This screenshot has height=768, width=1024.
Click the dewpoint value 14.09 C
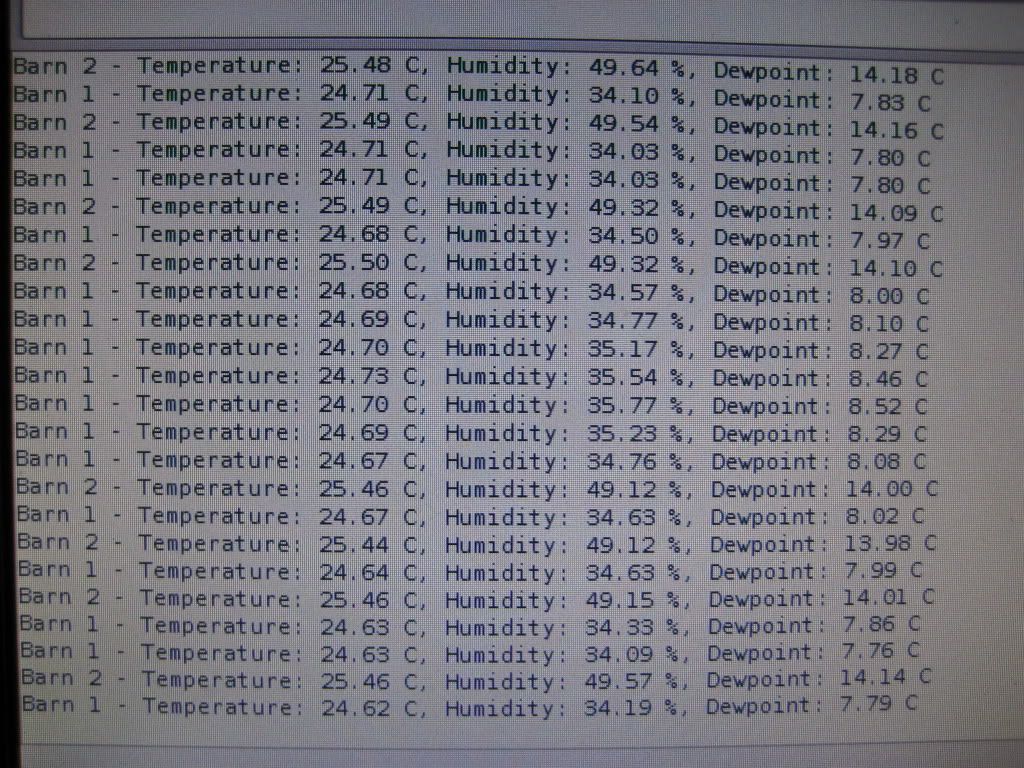click(x=896, y=213)
